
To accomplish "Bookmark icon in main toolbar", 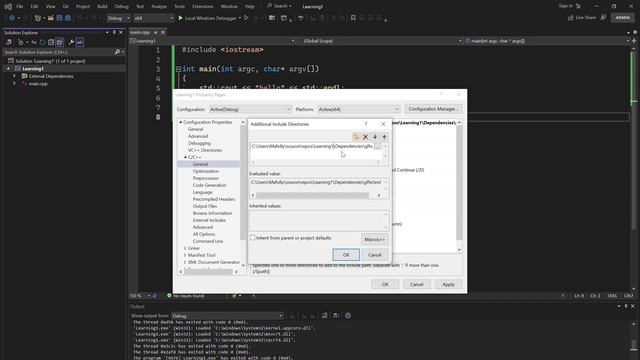I will (353, 18).
